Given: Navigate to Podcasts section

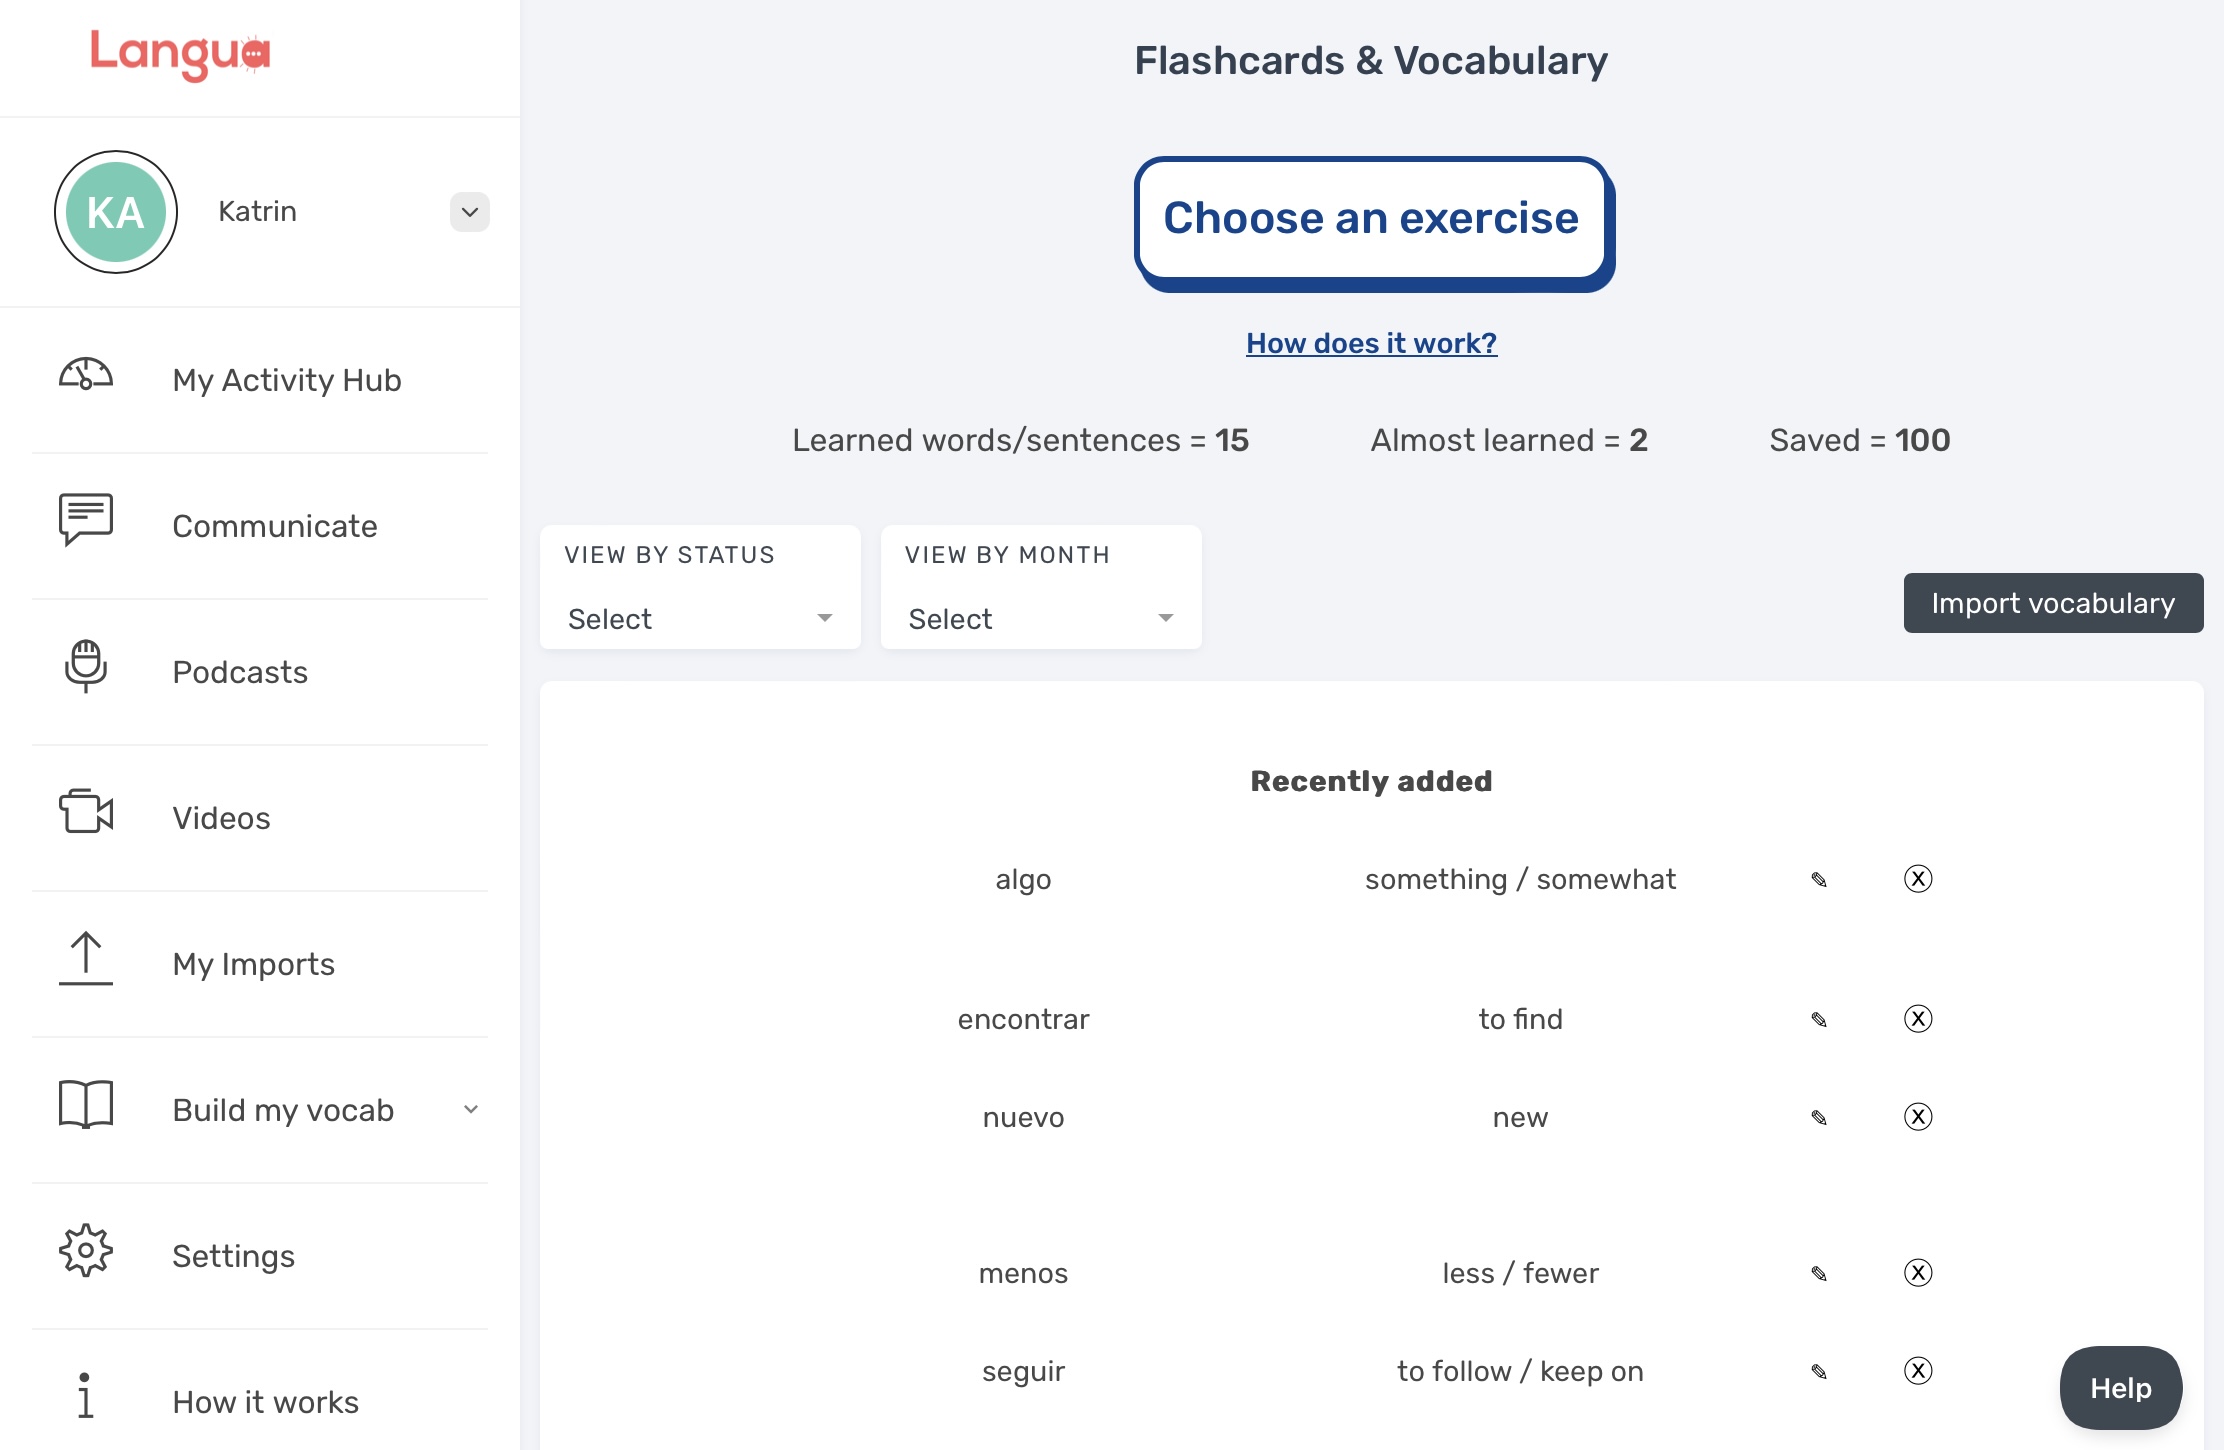Looking at the screenshot, I should pyautogui.click(x=259, y=669).
